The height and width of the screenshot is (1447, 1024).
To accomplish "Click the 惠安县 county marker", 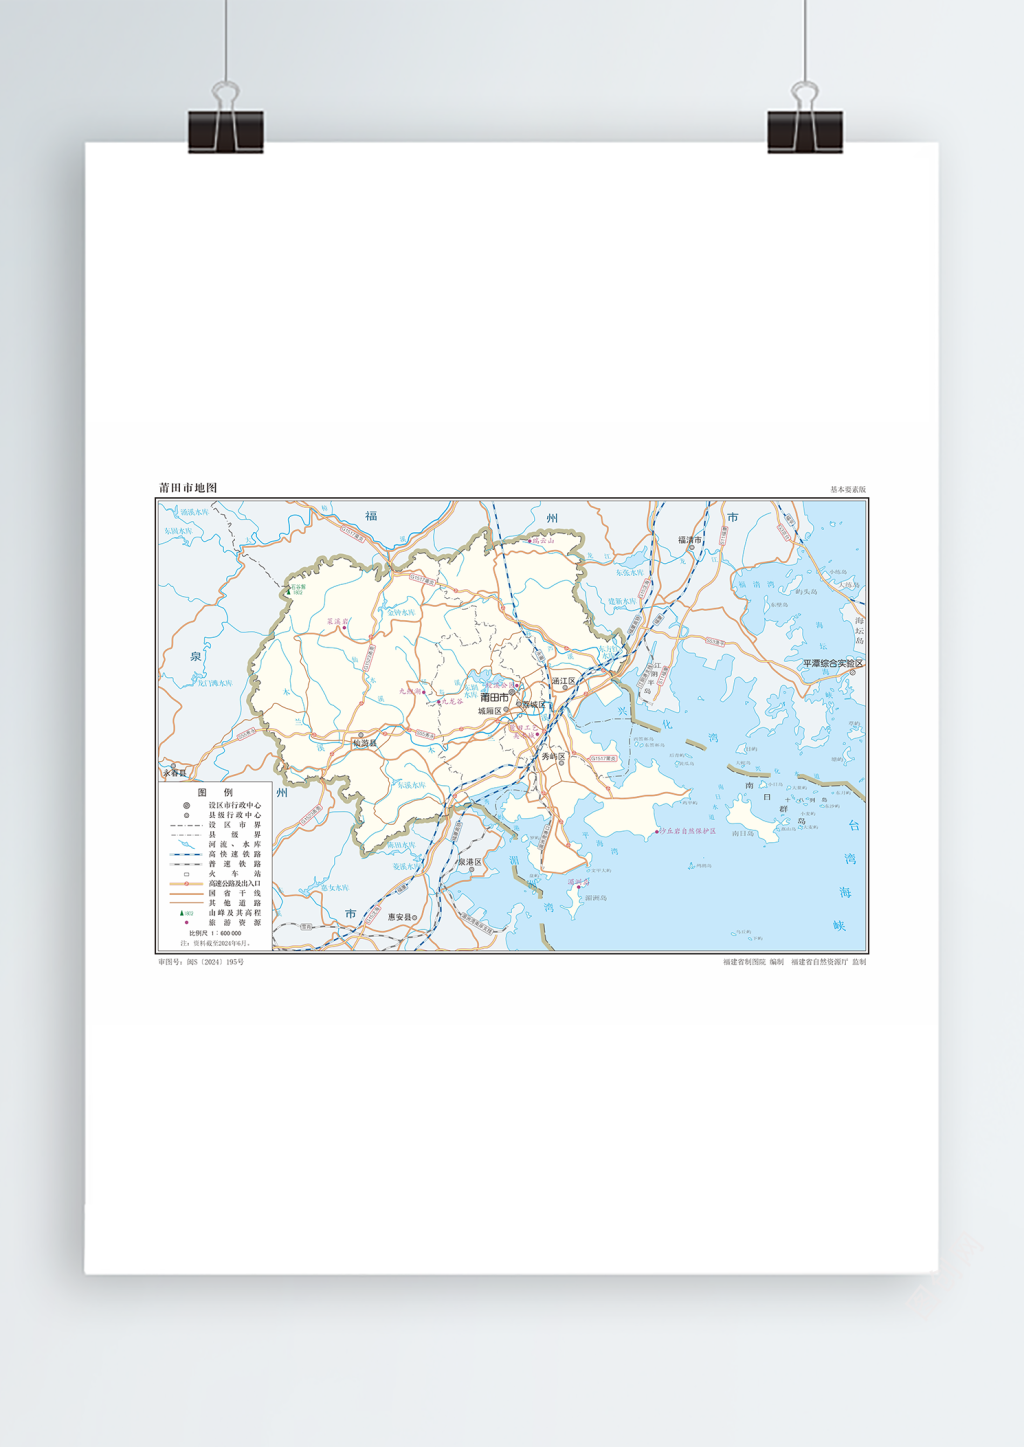I will (415, 917).
